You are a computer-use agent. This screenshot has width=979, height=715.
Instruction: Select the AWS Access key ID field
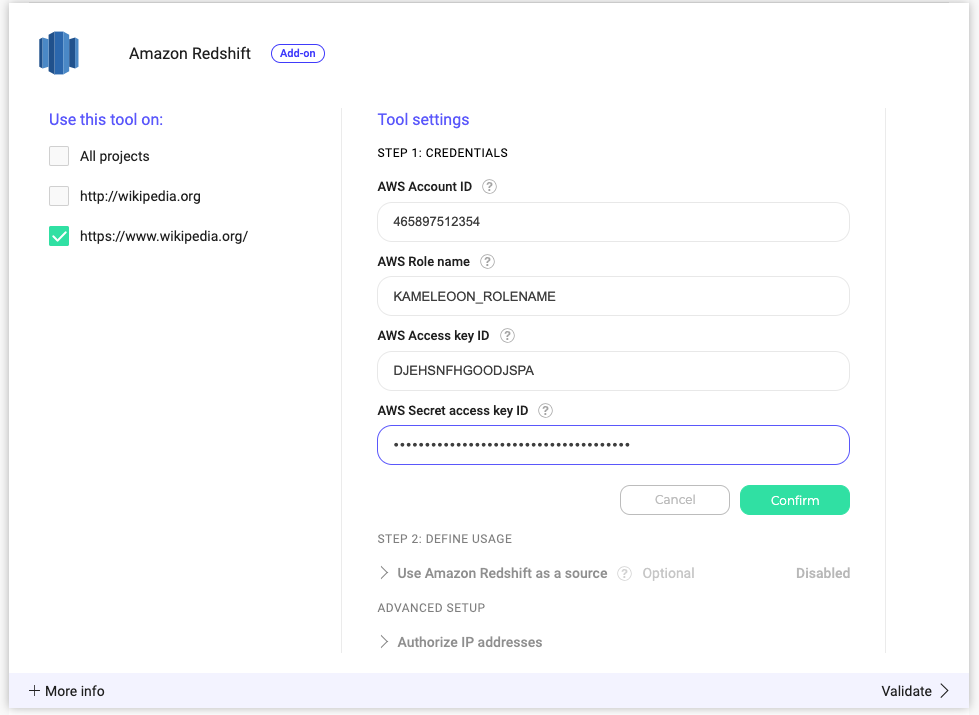612,371
